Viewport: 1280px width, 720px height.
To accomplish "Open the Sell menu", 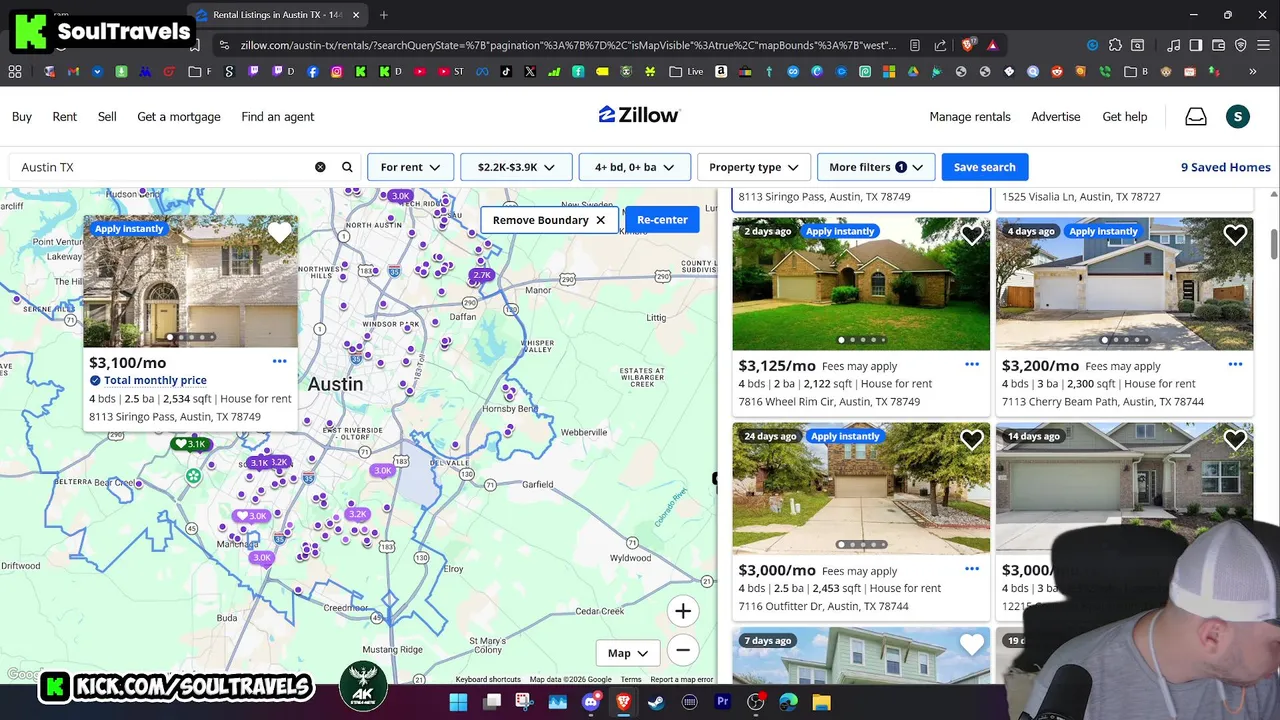I will coord(107,117).
